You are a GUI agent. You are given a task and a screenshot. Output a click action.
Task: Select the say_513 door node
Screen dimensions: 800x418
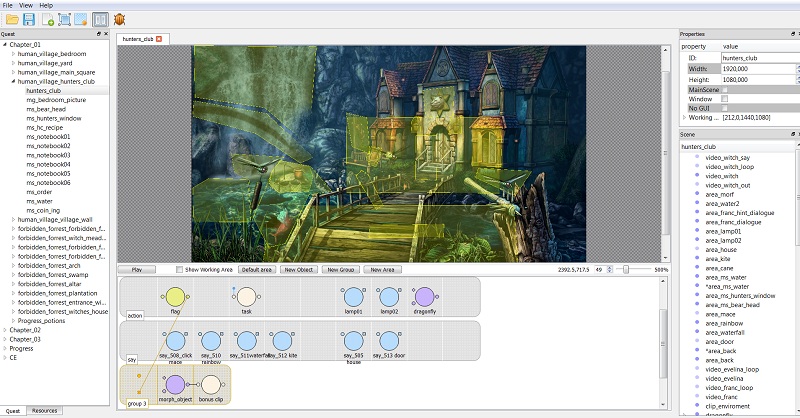tap(389, 341)
